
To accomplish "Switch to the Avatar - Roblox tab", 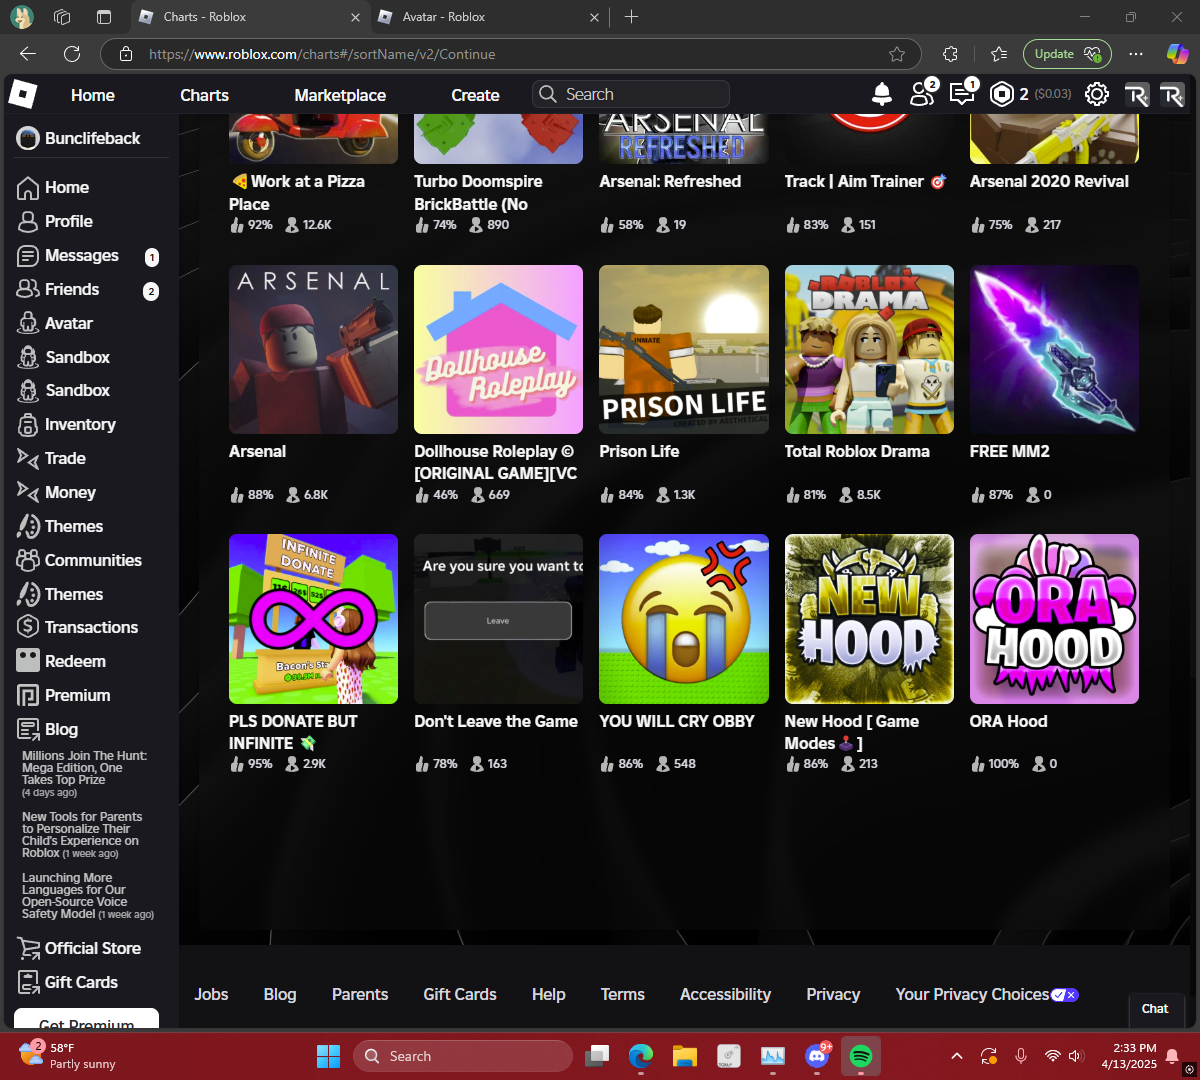I will click(x=488, y=17).
